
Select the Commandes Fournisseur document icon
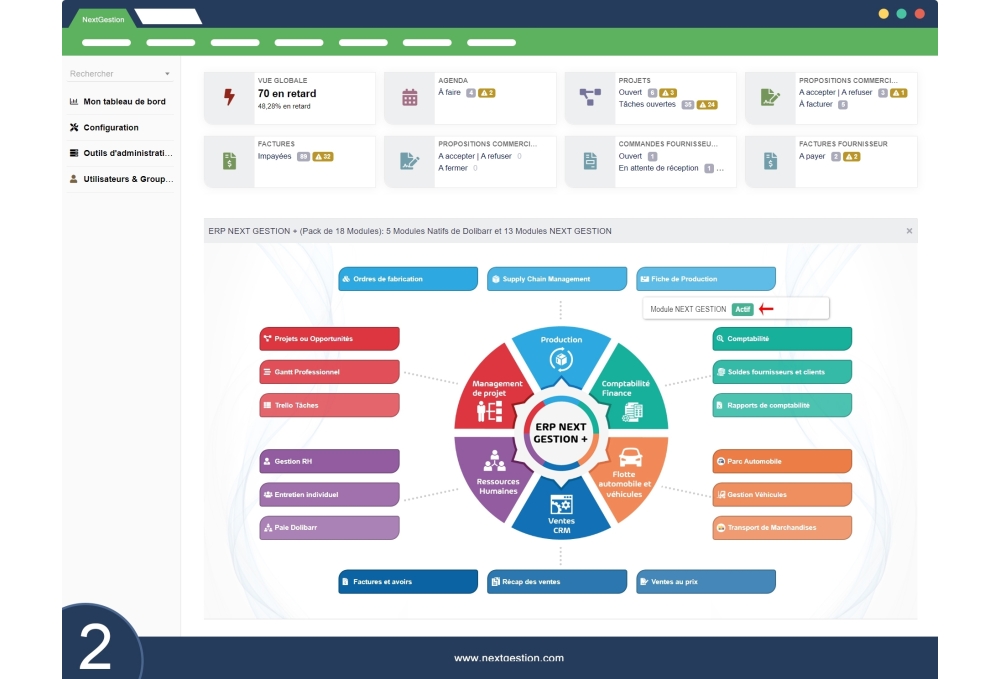pyautogui.click(x=589, y=160)
